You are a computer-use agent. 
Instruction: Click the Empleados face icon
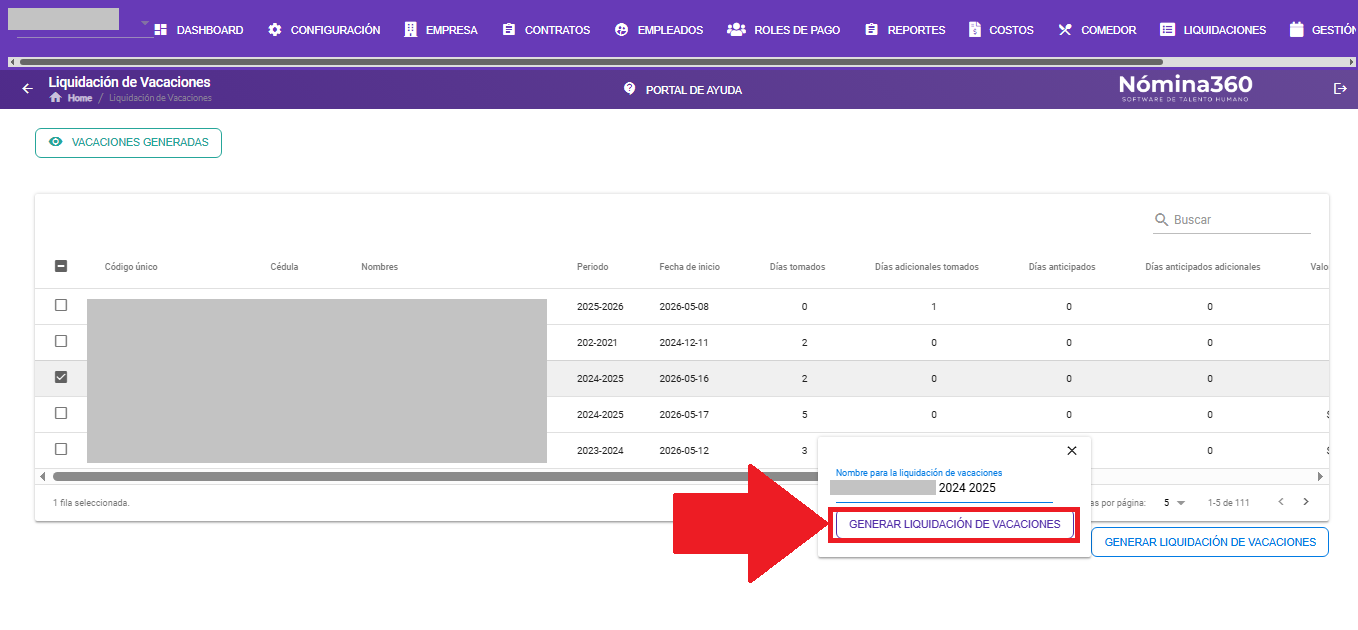point(621,30)
